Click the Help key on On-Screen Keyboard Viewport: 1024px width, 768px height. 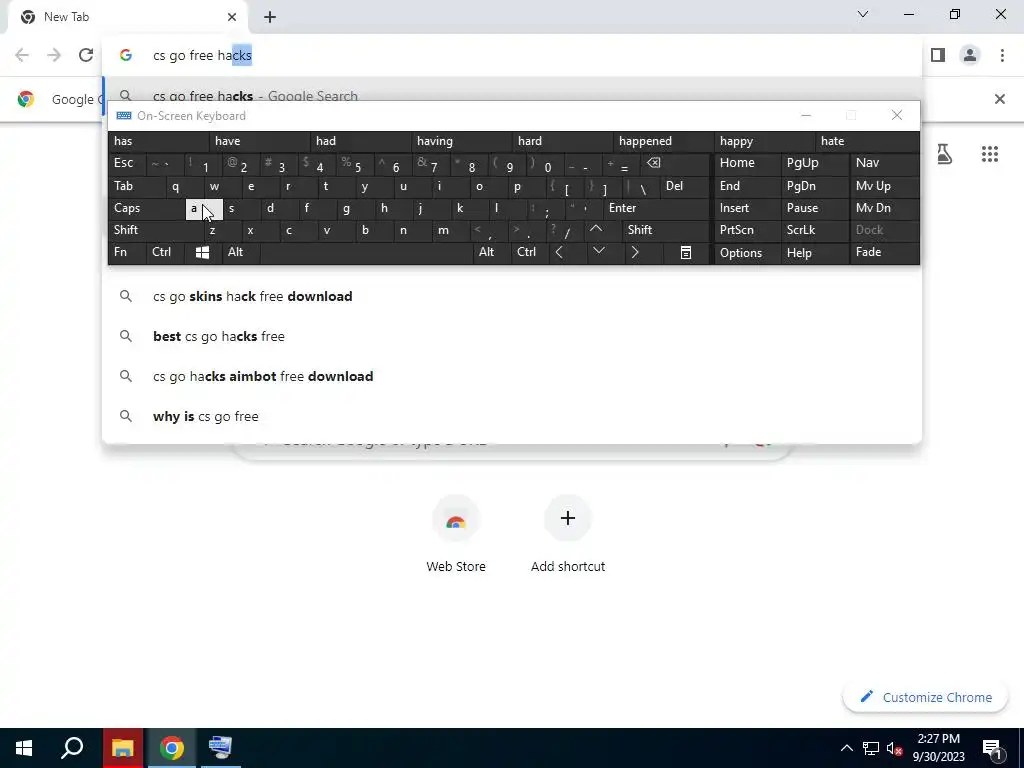click(814, 253)
